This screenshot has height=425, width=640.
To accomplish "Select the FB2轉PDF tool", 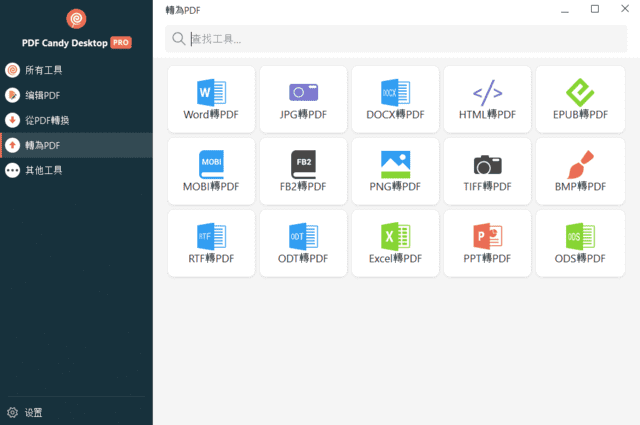I will [303, 171].
